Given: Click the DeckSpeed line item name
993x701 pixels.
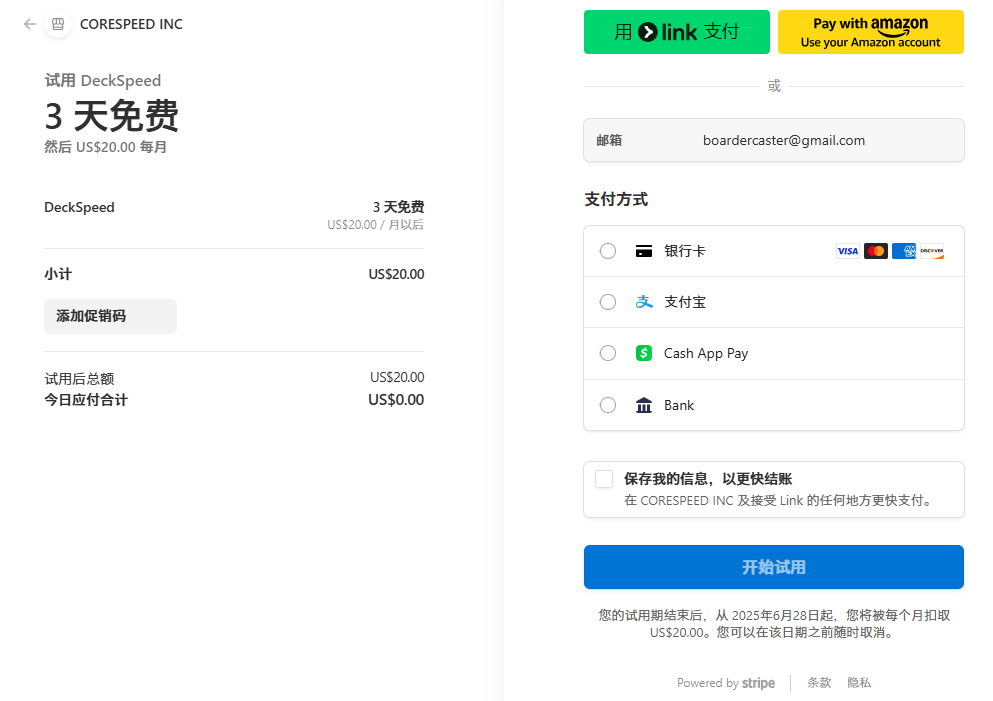Looking at the screenshot, I should [79, 207].
